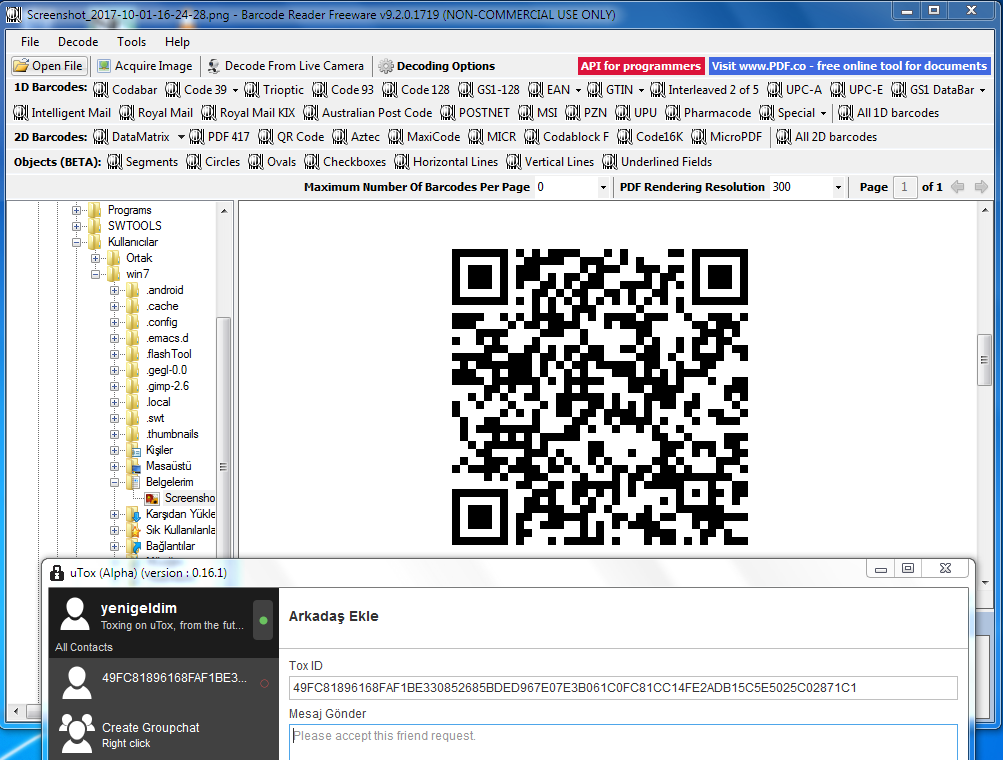Toggle the Code 93 barcode type

pyautogui.click(x=343, y=90)
